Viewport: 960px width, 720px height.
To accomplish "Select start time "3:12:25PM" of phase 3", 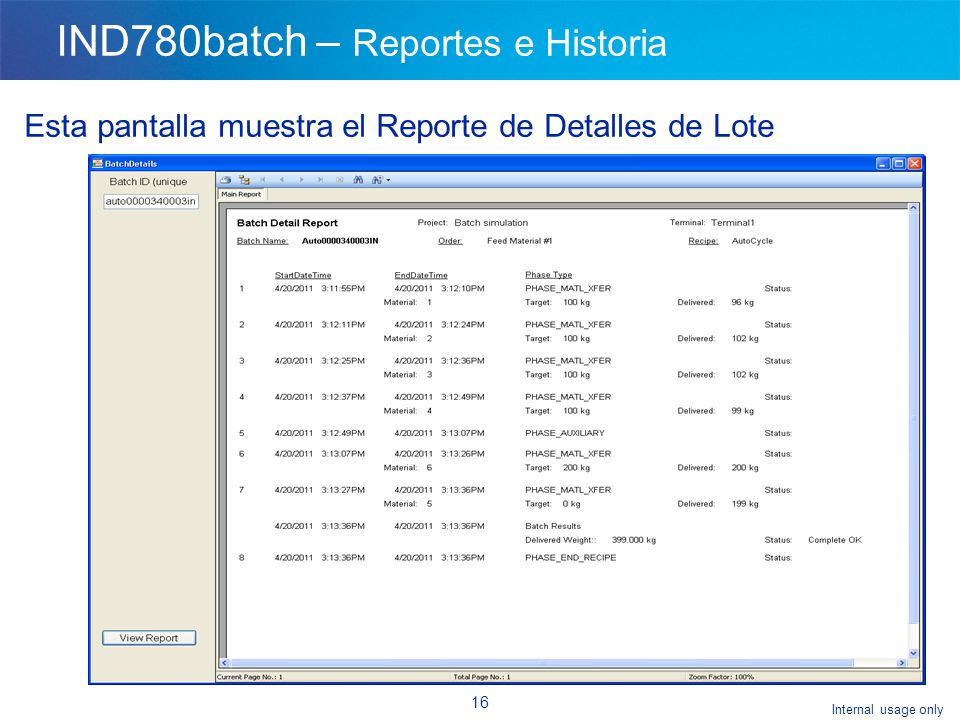I will click(x=343, y=361).
